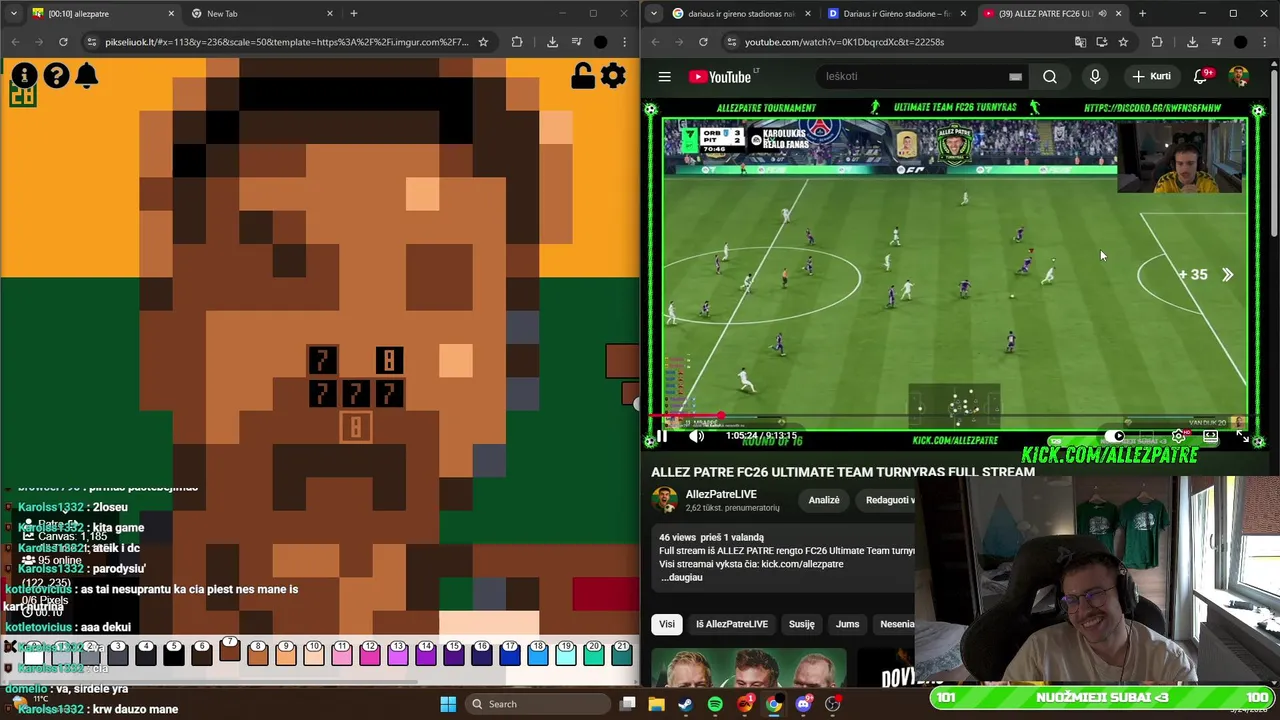Pause the YouTube video

click(x=662, y=436)
